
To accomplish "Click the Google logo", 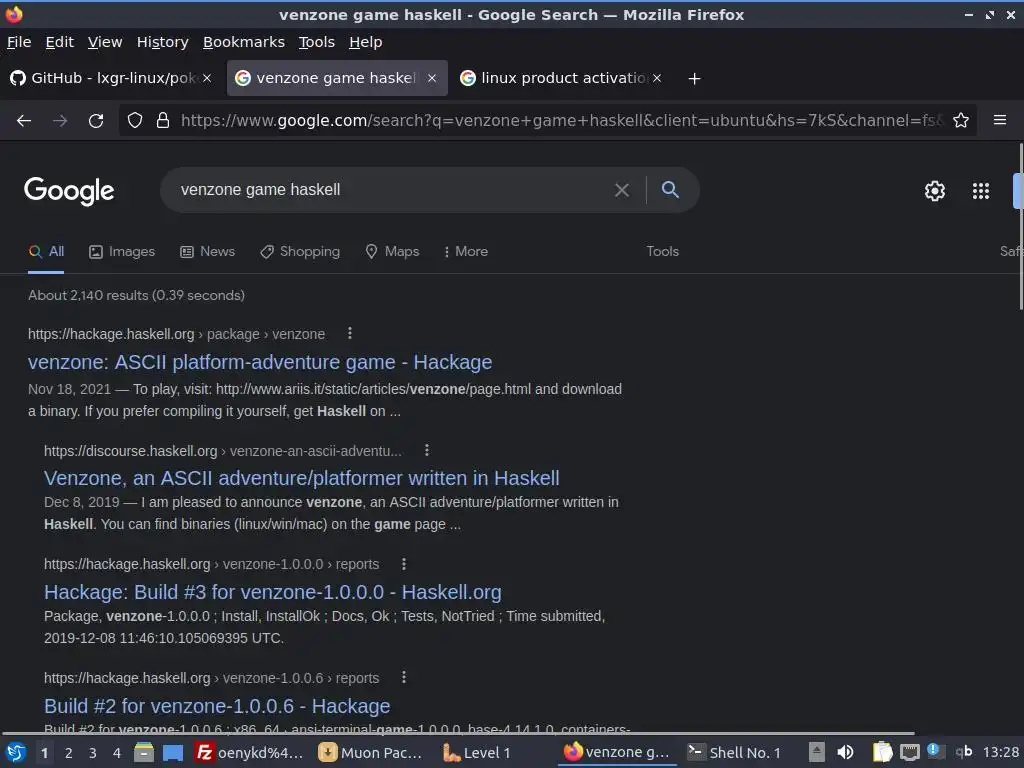I will [69, 191].
